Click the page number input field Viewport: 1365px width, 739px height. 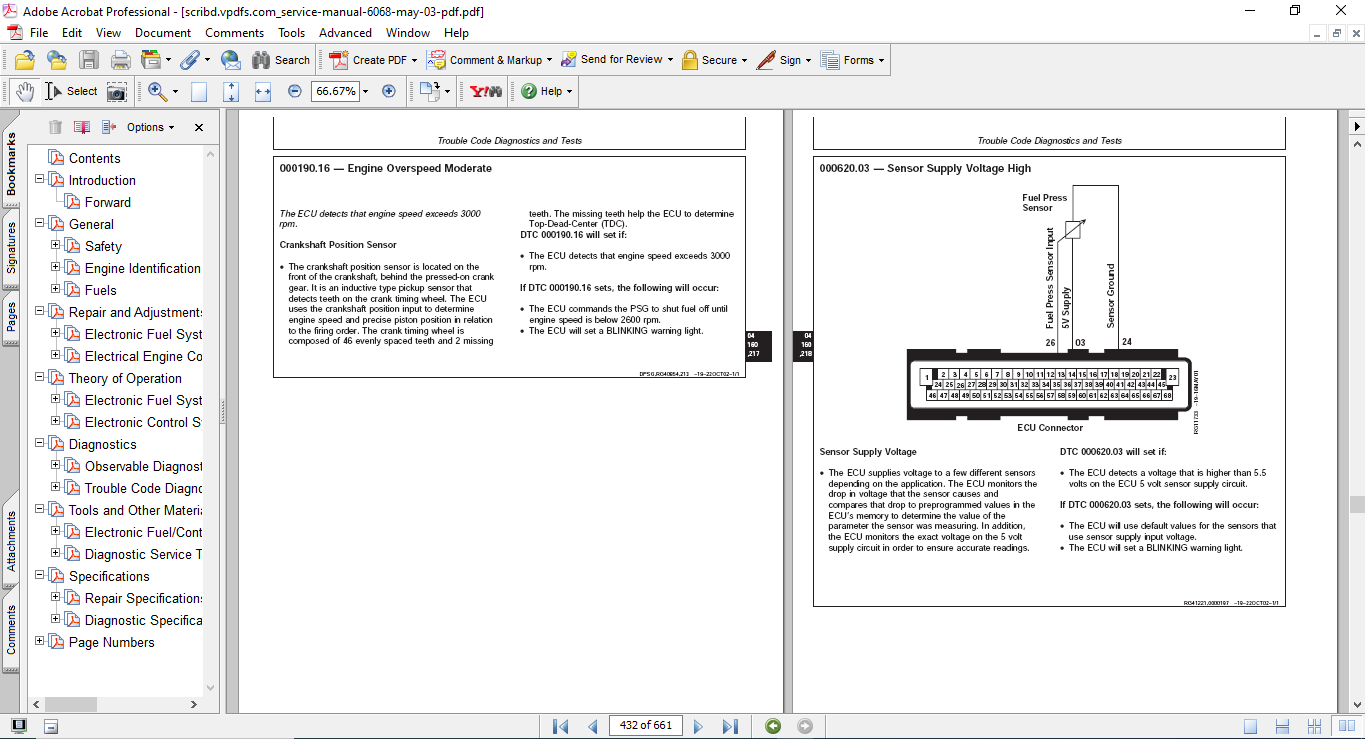[x=645, y=726]
